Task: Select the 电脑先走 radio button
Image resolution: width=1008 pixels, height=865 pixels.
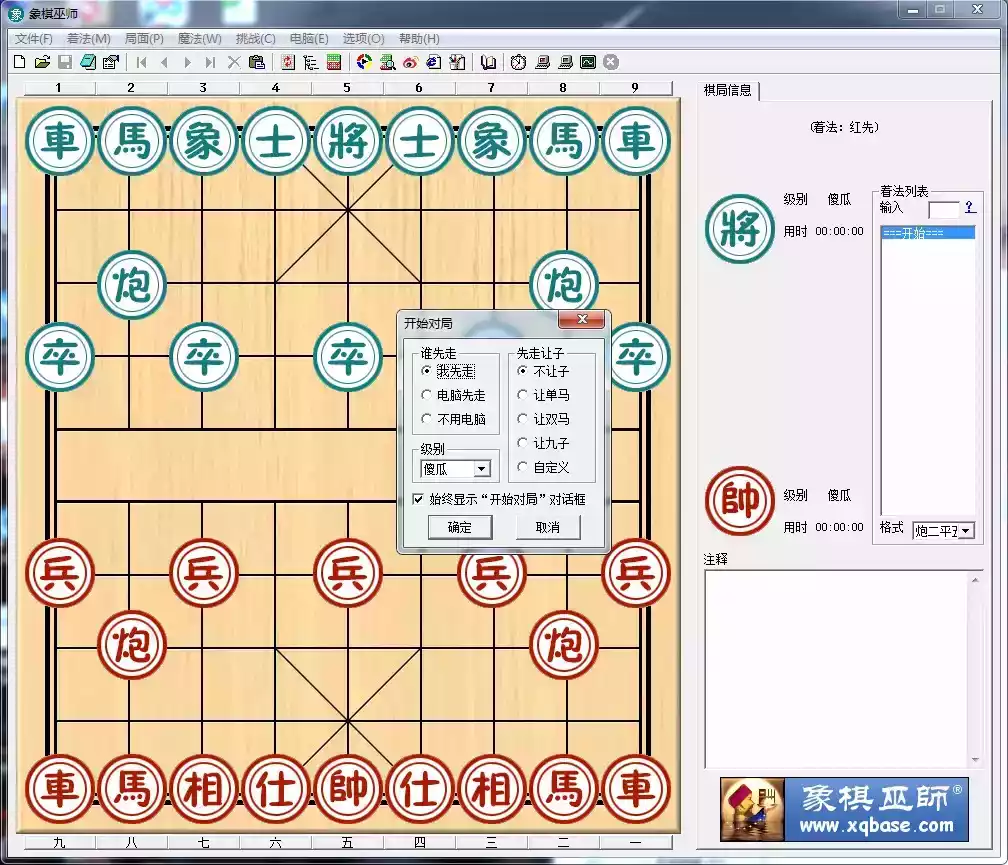Action: coord(428,395)
